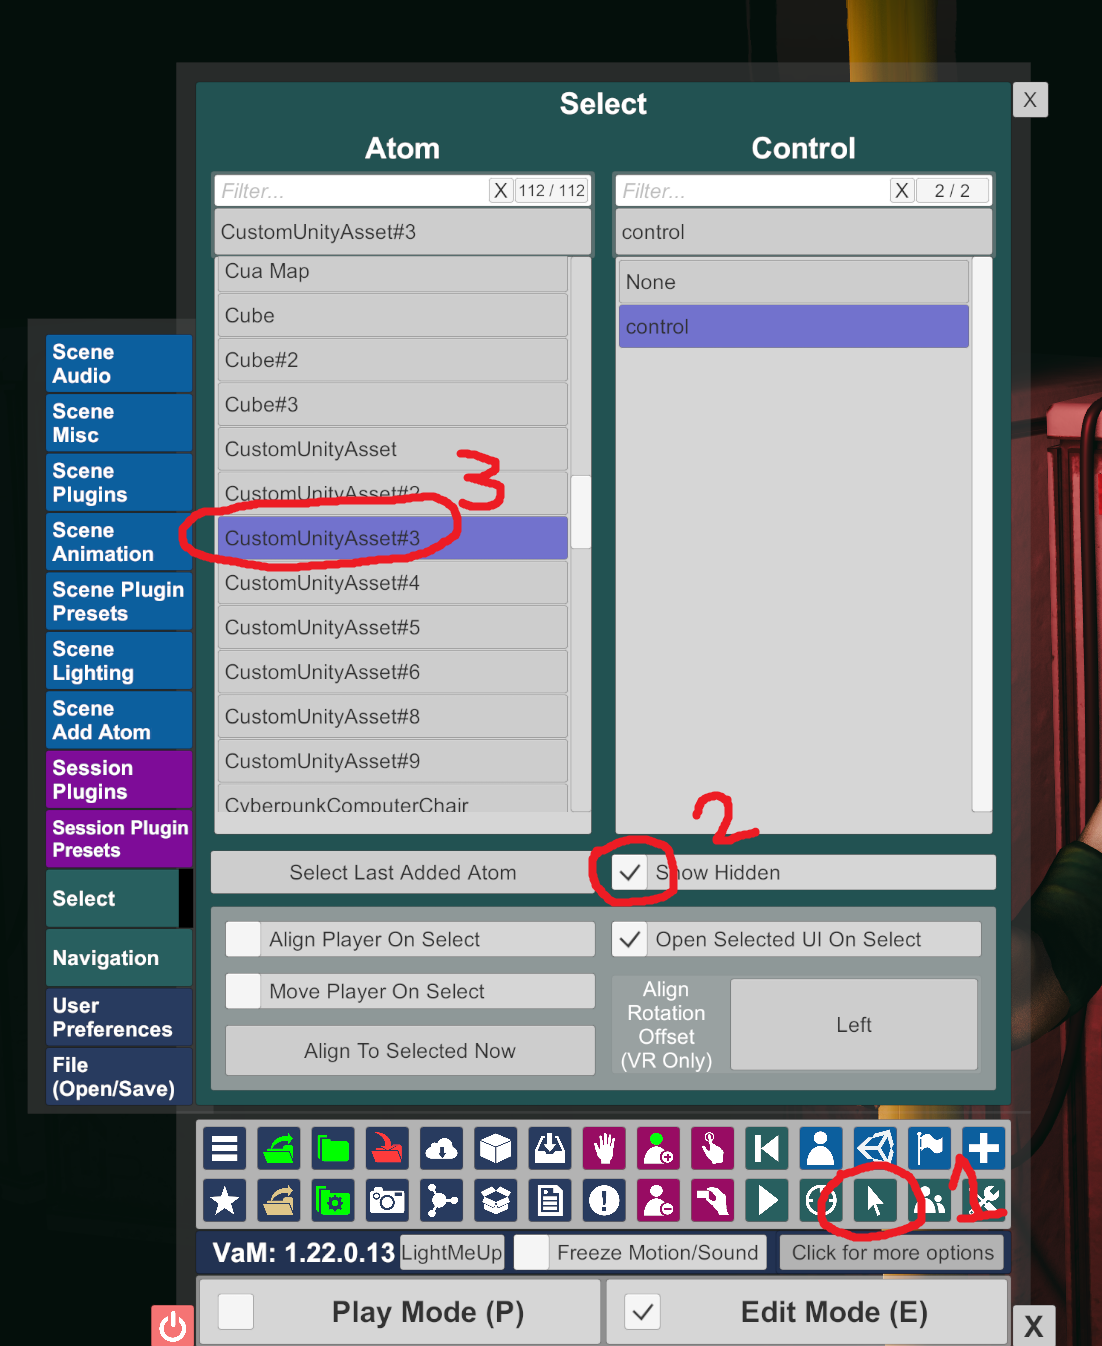Open the File (Open/Save) tab
This screenshot has height=1346, width=1102.
tap(118, 1077)
